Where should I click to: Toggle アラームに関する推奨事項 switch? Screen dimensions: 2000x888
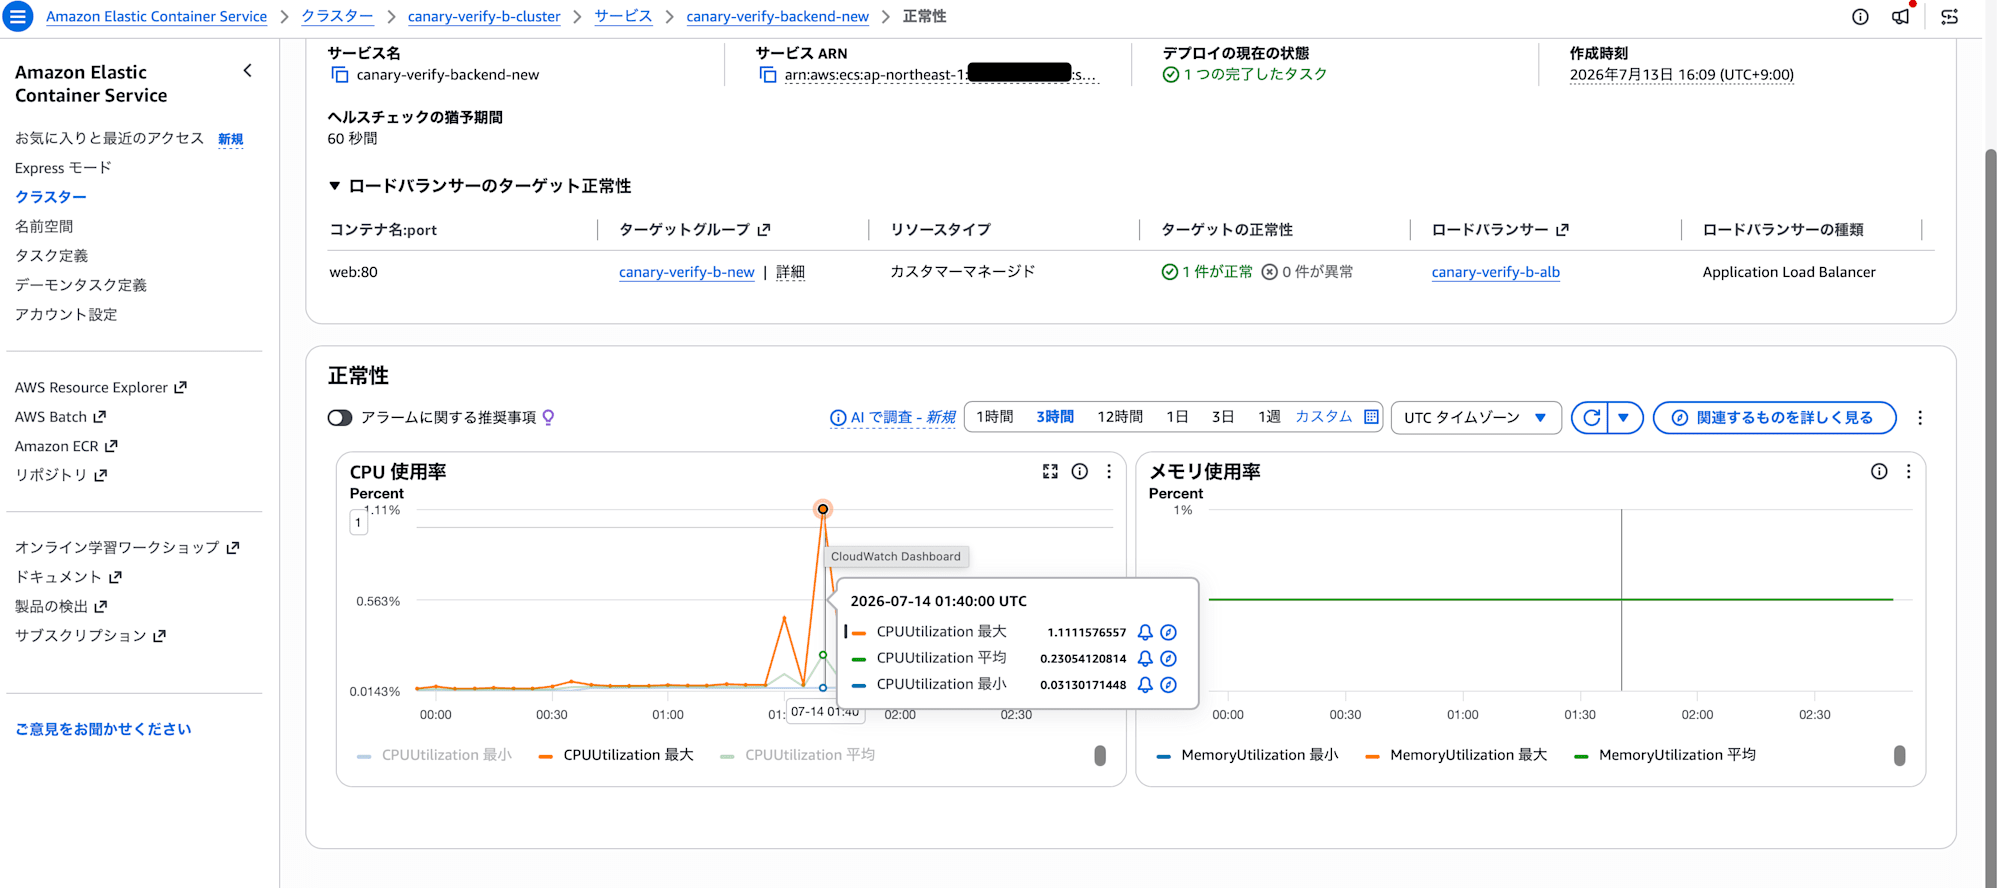pyautogui.click(x=340, y=417)
